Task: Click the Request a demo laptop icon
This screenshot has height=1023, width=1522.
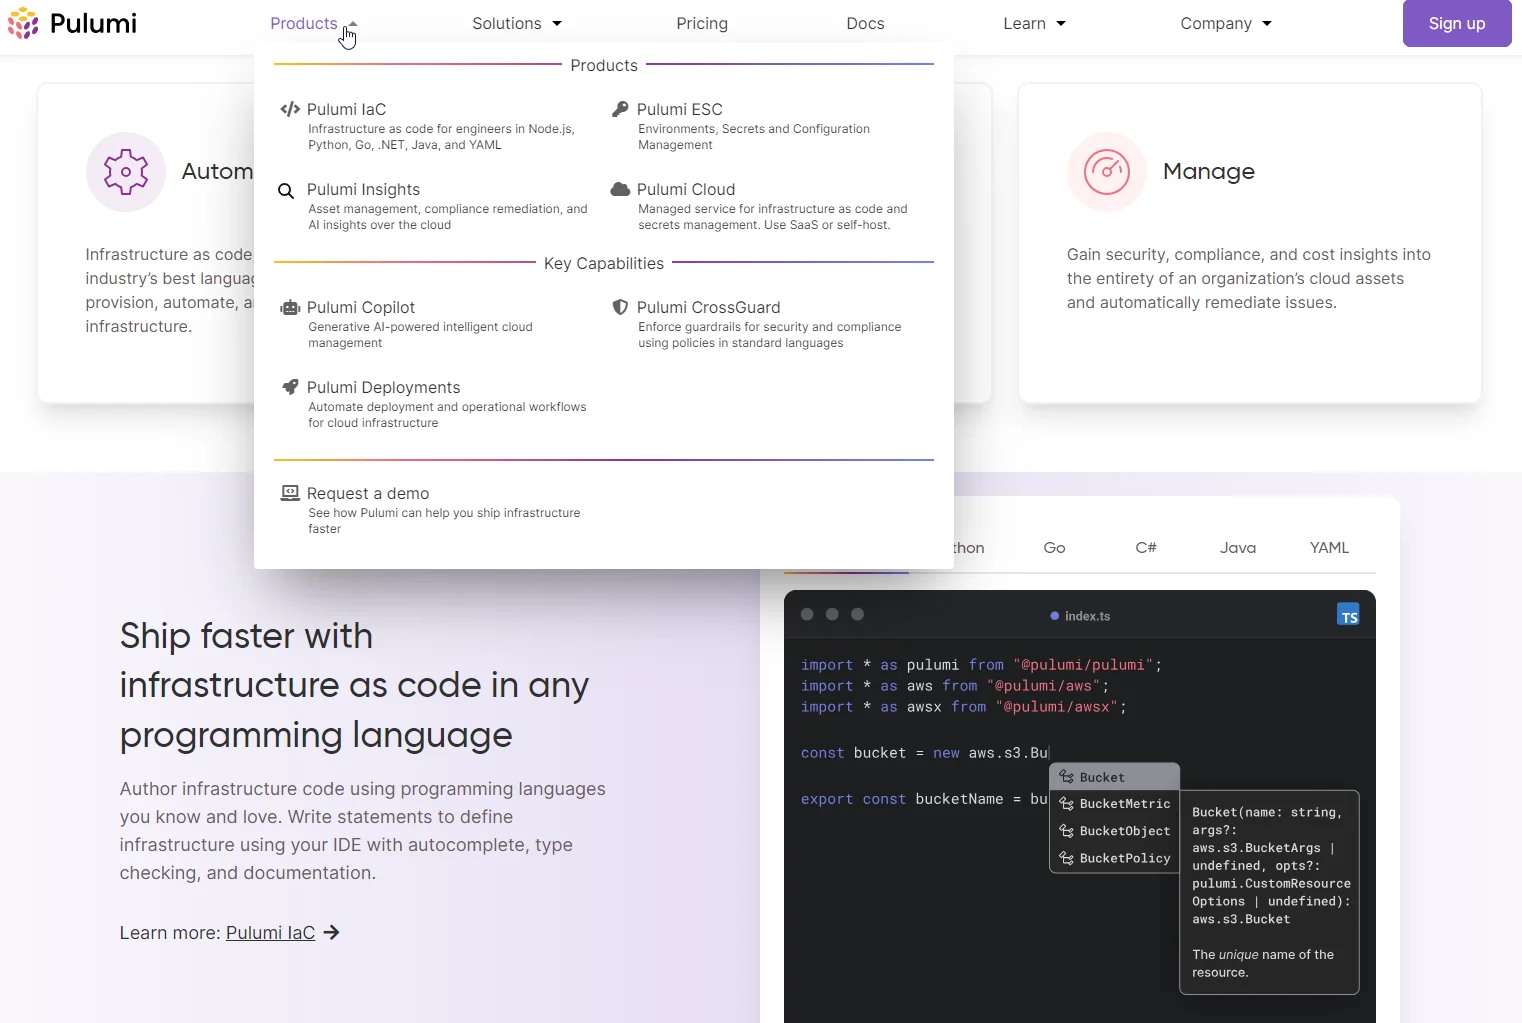Action: point(290,493)
